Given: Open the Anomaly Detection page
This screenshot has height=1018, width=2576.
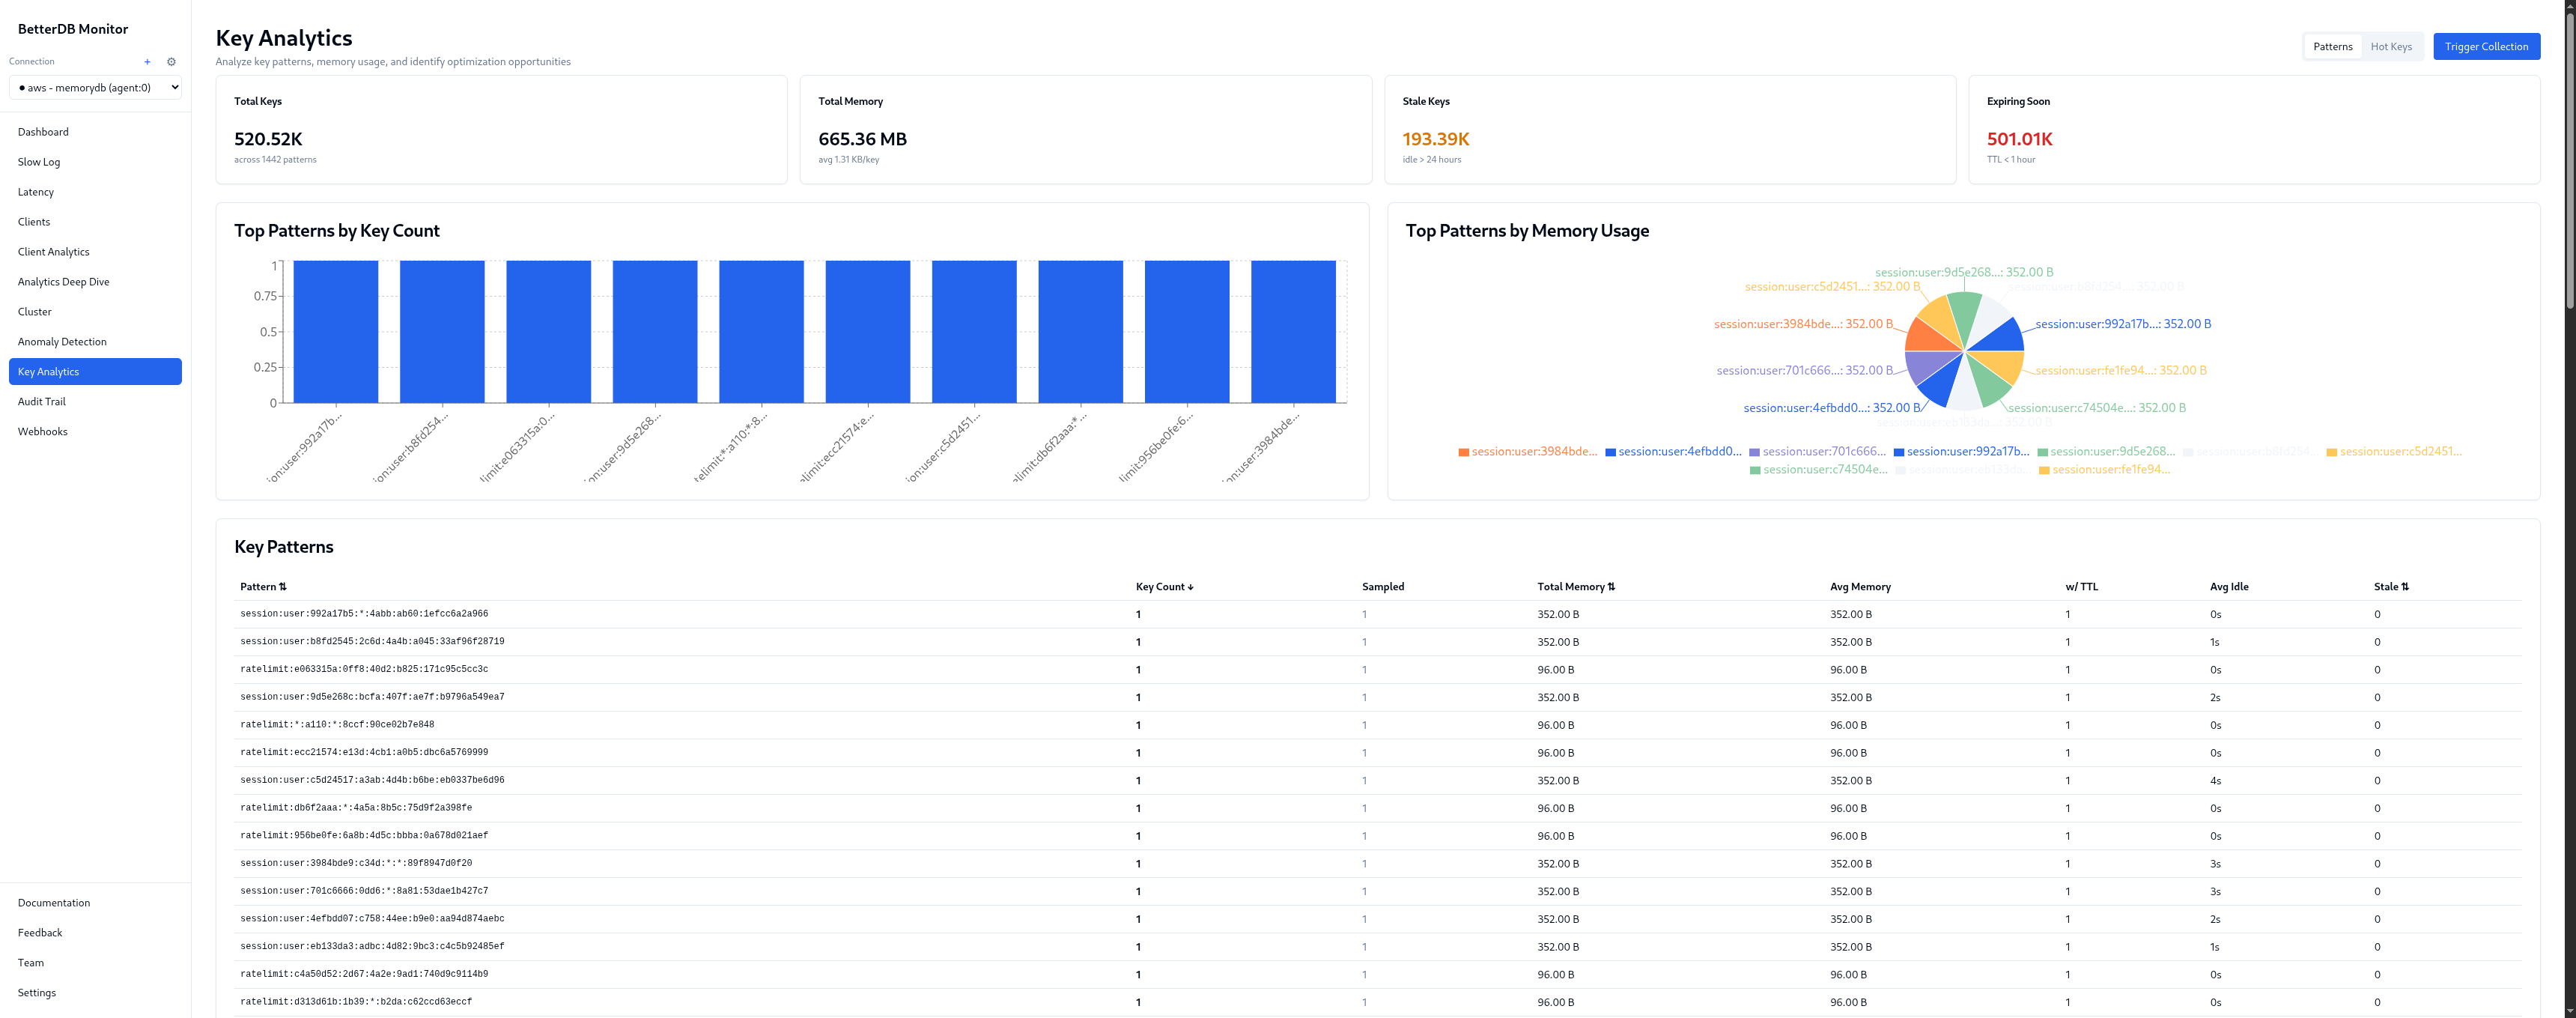Looking at the screenshot, I should tap(62, 341).
